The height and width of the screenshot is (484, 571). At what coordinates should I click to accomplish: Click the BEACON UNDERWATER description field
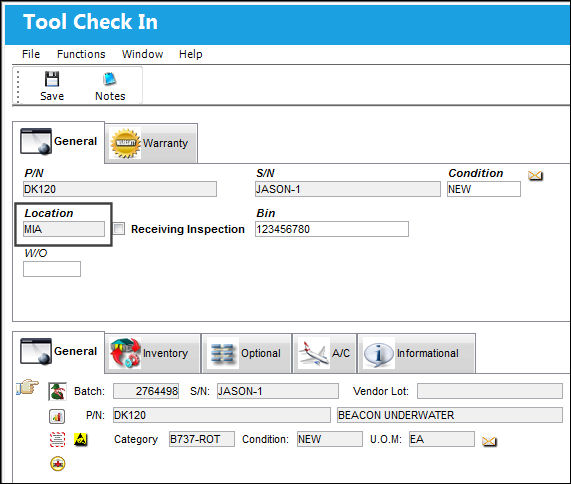click(450, 415)
